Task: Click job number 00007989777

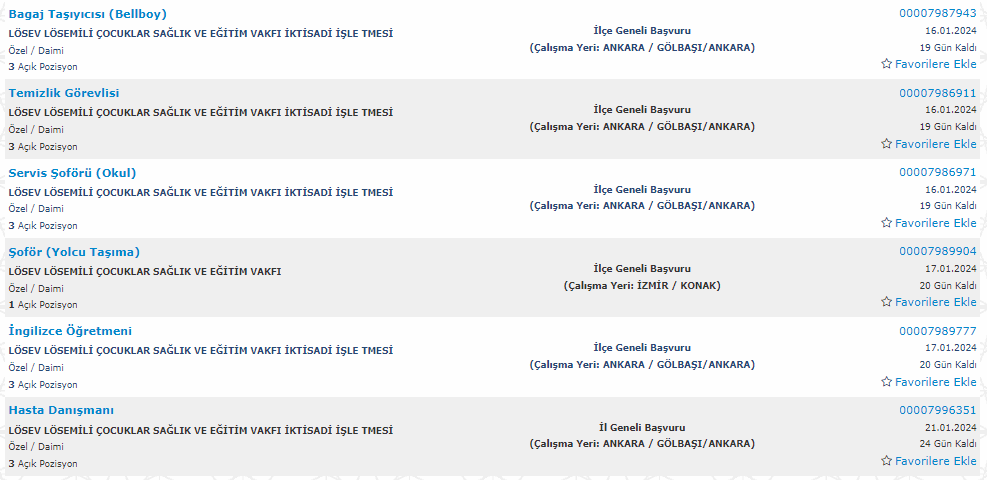Action: pyautogui.click(x=937, y=331)
